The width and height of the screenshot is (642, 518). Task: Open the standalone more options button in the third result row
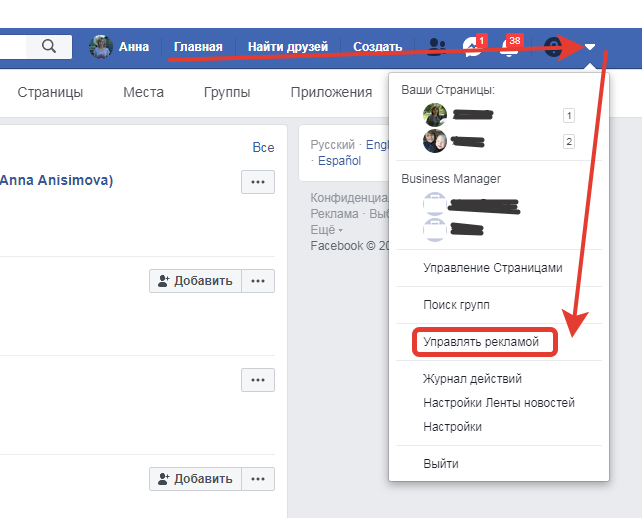(x=258, y=380)
